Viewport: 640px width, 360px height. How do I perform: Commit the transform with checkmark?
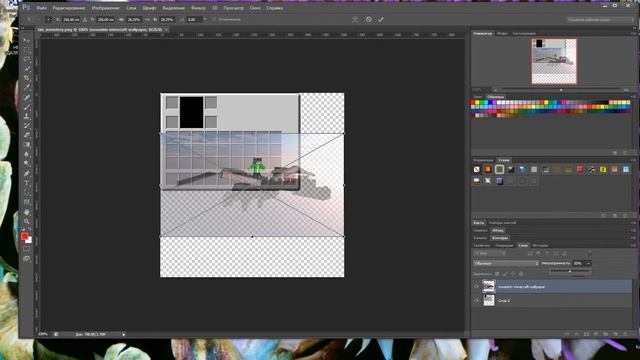click(x=380, y=19)
